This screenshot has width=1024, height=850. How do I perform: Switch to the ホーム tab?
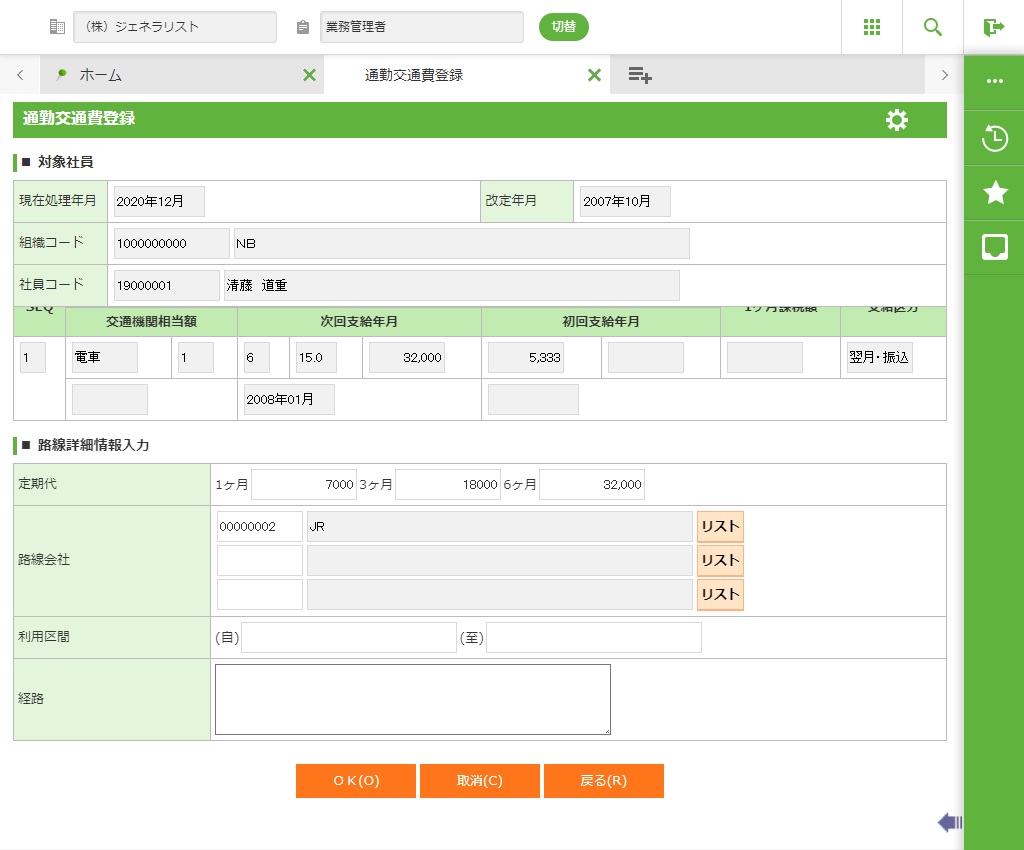tap(100, 75)
